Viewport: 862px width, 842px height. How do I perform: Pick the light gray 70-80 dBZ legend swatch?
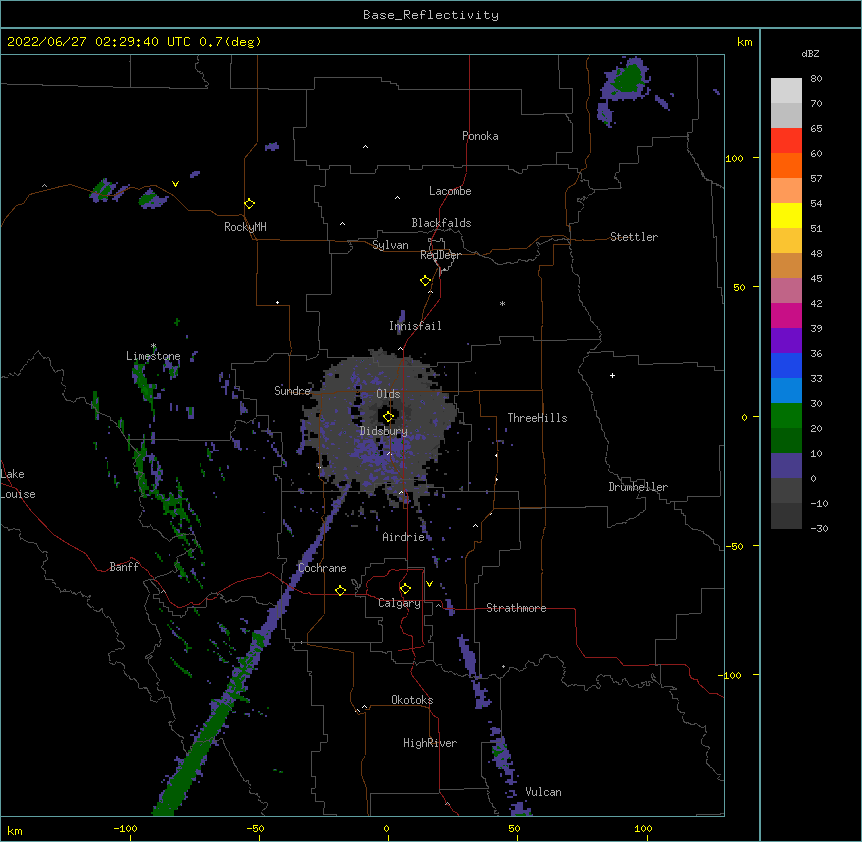(x=786, y=91)
